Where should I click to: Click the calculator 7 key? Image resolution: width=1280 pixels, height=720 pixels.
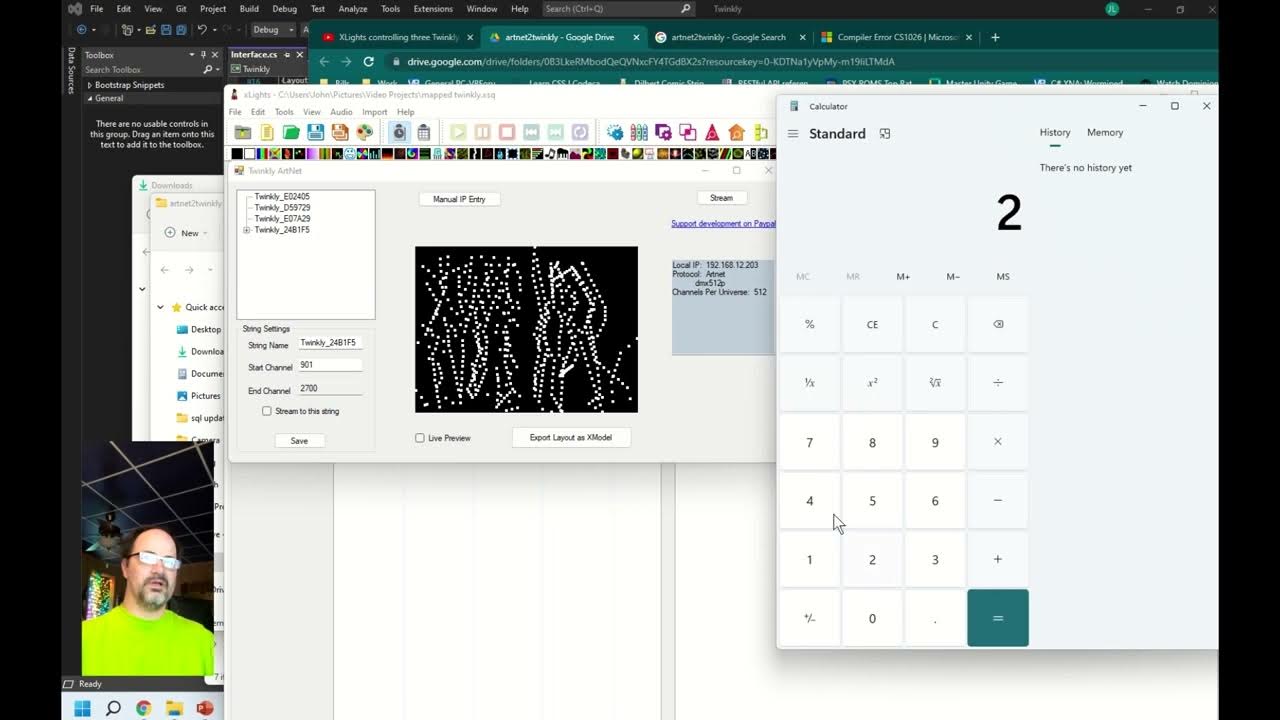810,442
